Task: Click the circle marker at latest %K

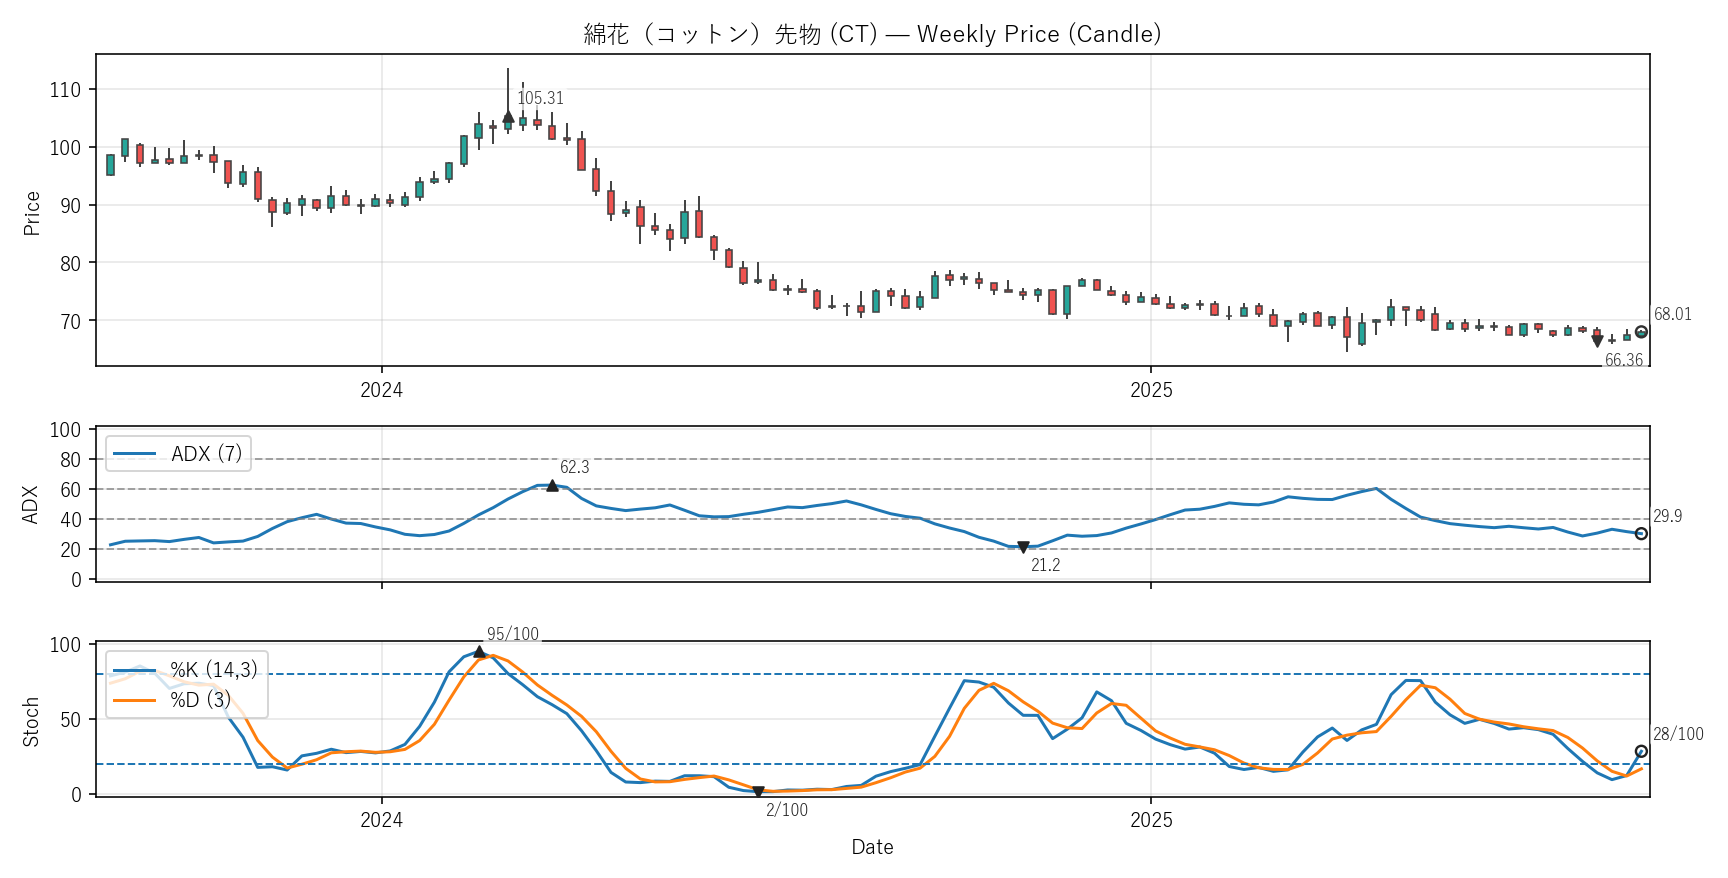Action: tap(1641, 751)
